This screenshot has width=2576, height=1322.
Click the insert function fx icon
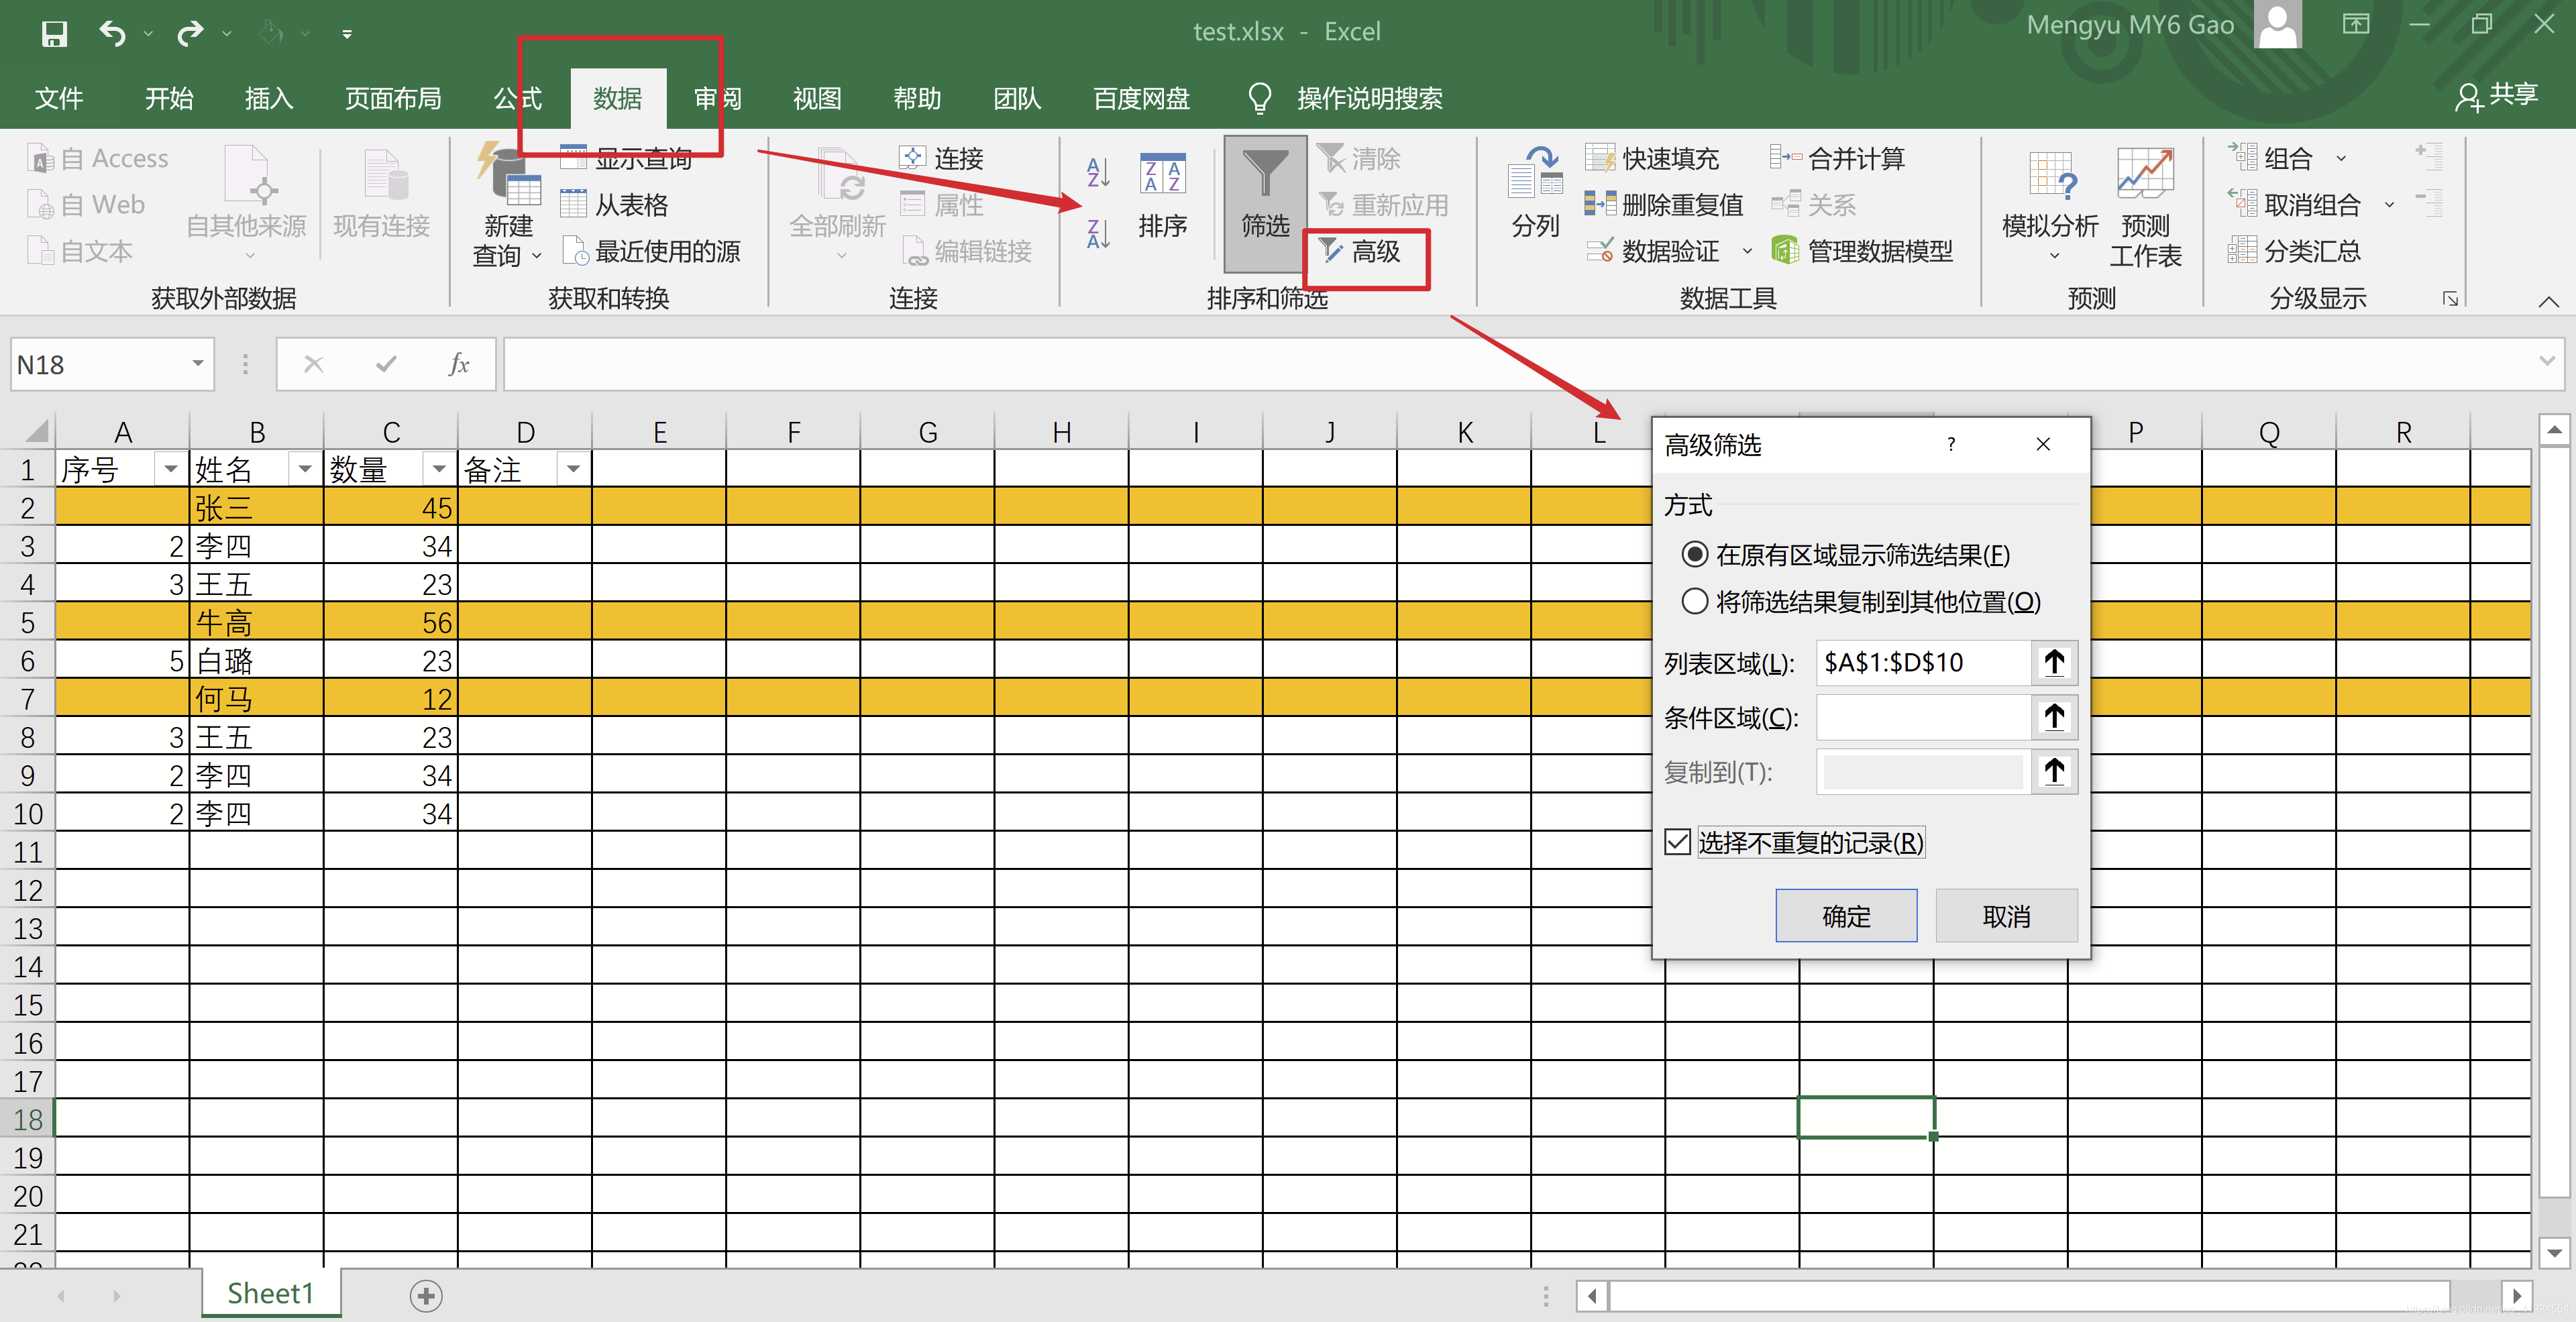coord(459,364)
